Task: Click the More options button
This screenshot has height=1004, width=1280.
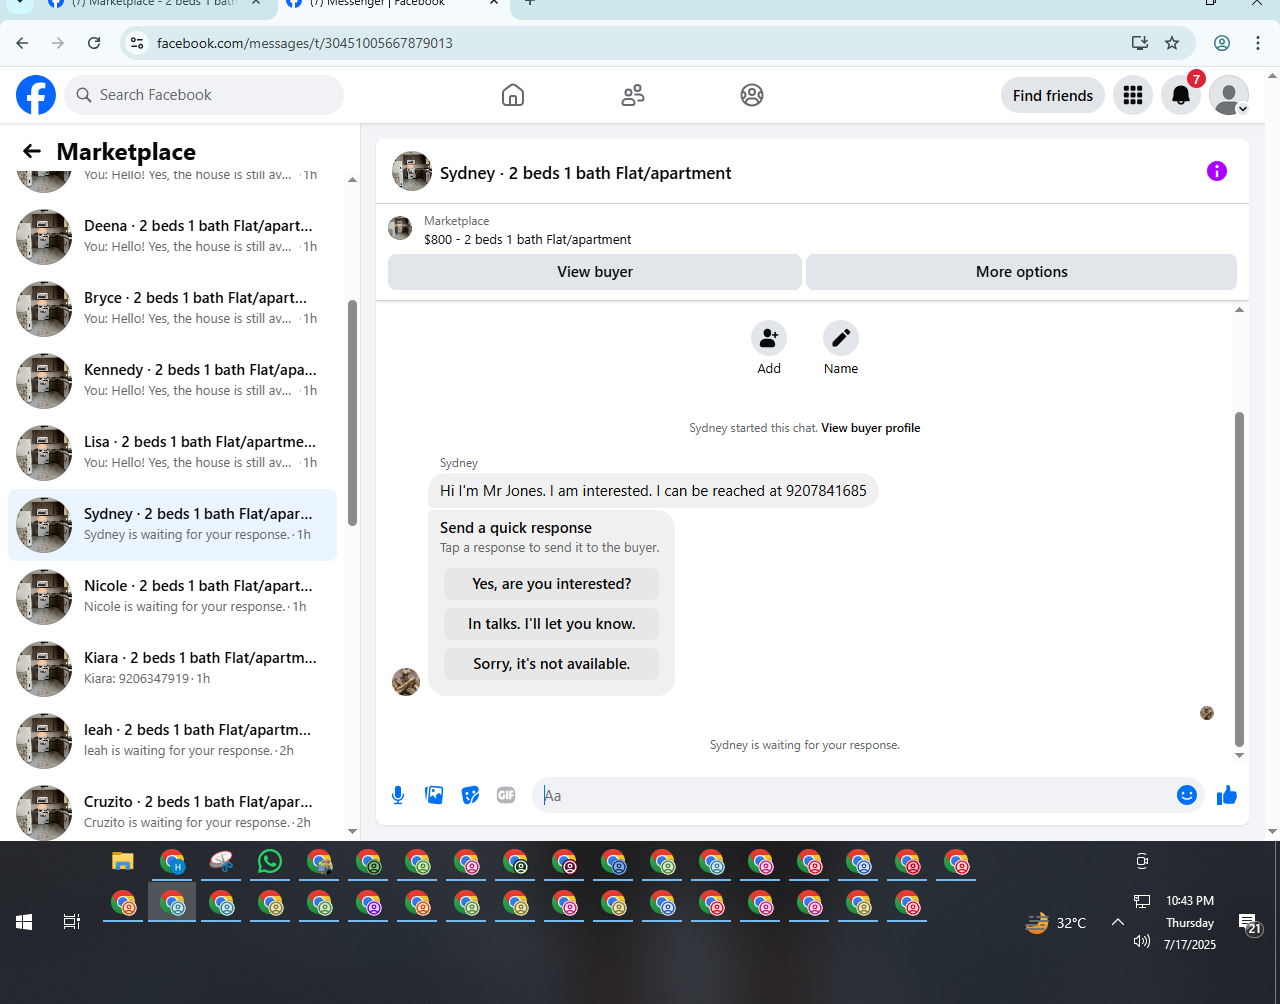Action: point(1021,272)
